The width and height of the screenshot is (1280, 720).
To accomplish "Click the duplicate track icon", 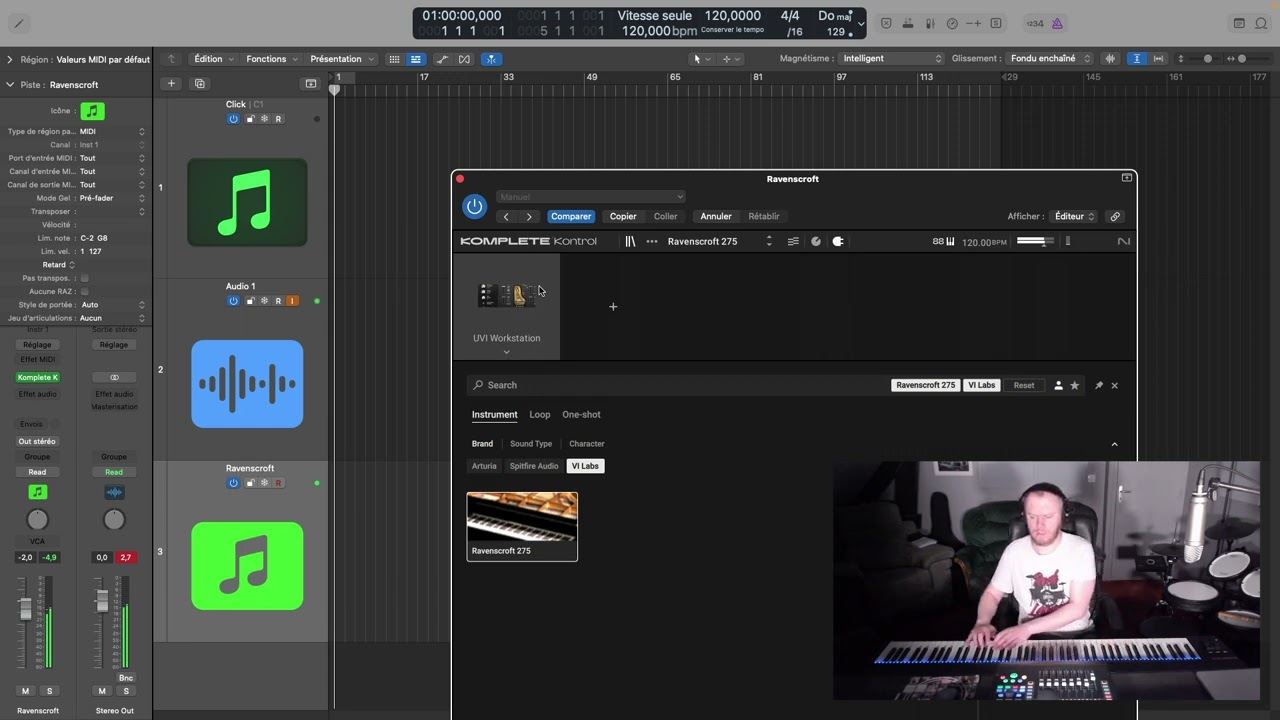I will pos(199,84).
